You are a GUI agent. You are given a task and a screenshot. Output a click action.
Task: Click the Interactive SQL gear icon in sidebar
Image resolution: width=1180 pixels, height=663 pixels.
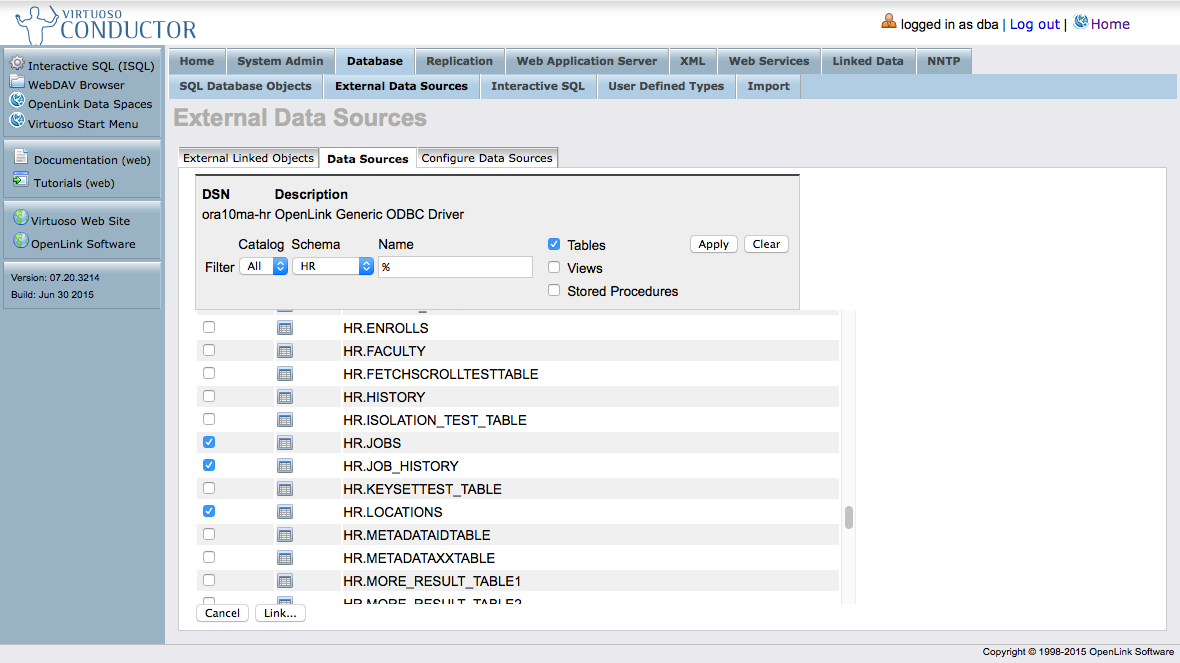point(17,64)
